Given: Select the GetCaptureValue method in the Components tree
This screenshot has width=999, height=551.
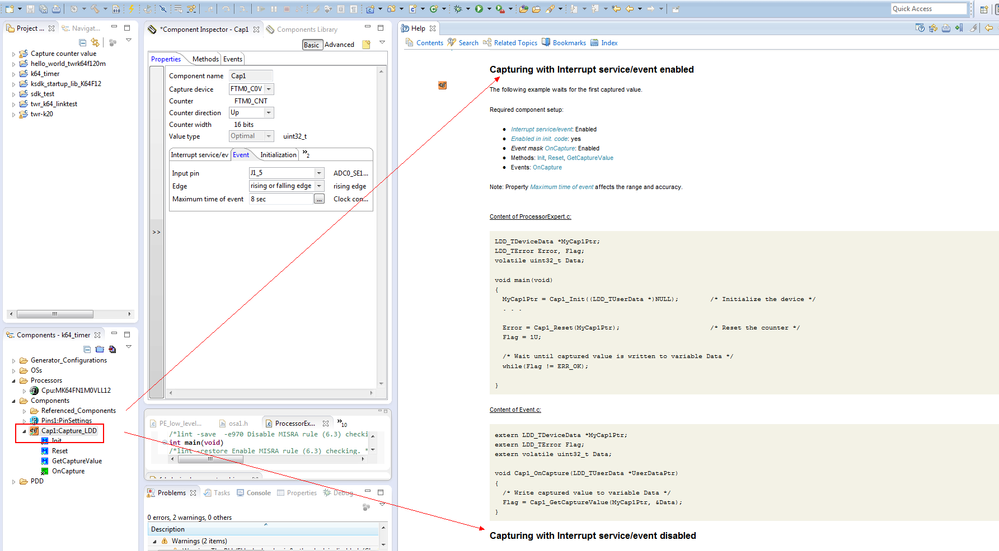Looking at the screenshot, I should 76,461.
